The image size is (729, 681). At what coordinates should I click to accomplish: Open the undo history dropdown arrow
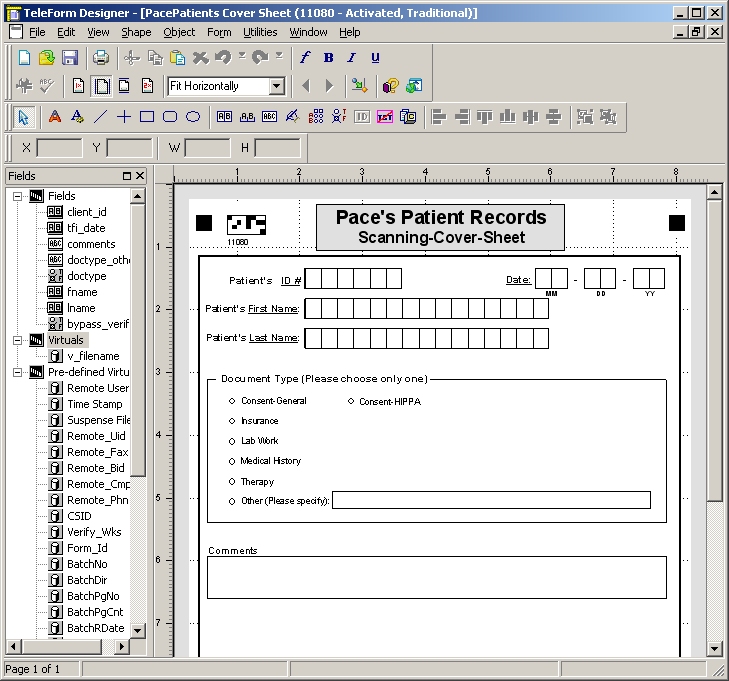click(242, 55)
